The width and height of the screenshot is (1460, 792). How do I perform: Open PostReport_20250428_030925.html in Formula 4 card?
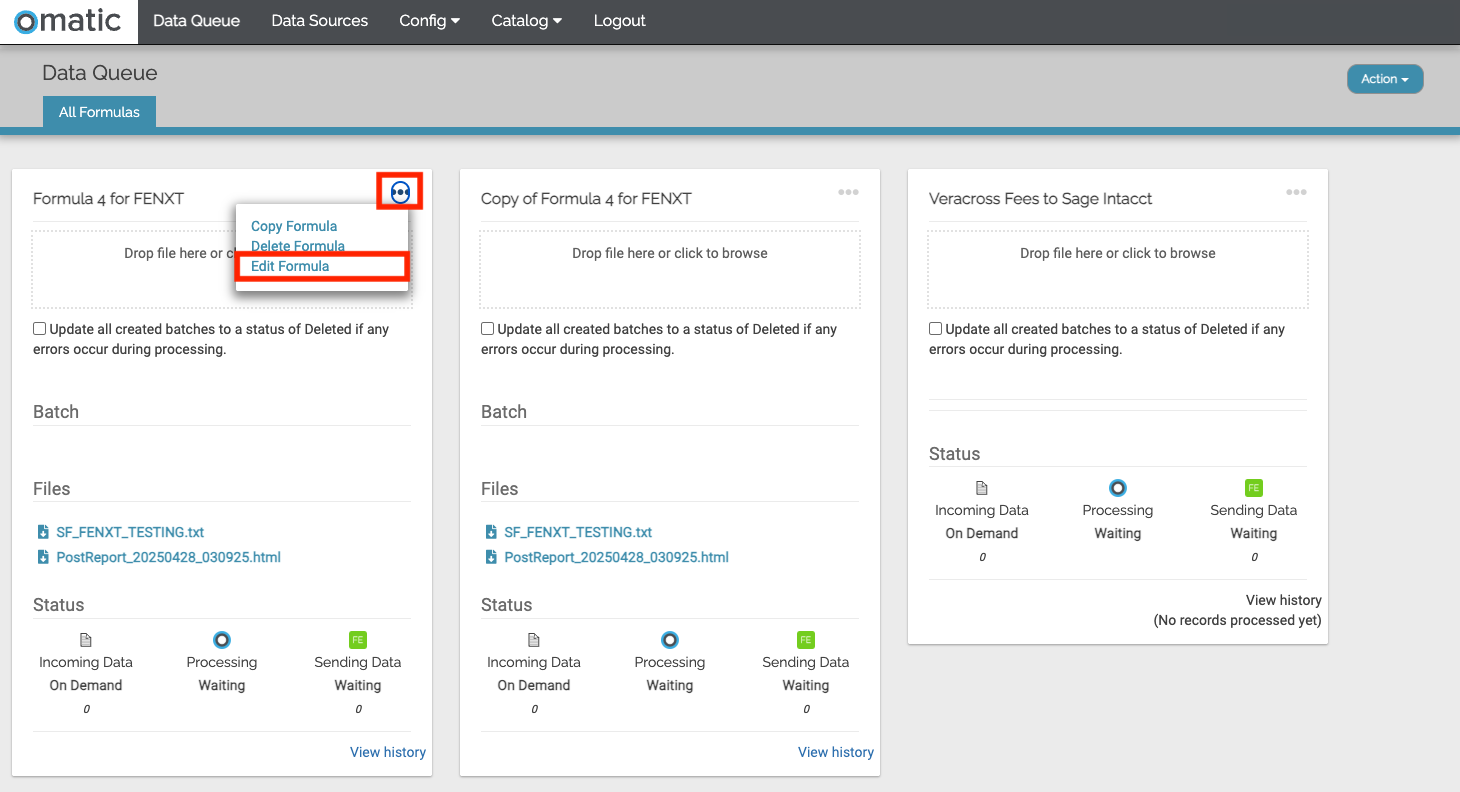[168, 557]
